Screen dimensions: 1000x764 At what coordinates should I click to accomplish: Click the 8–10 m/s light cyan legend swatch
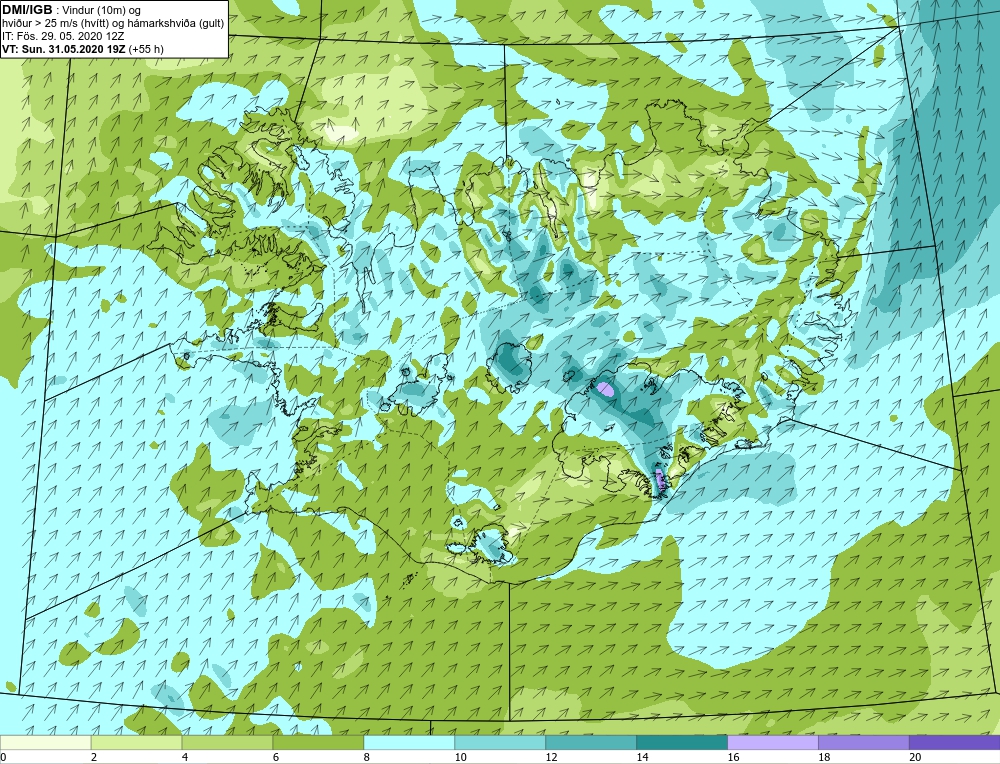[409, 743]
